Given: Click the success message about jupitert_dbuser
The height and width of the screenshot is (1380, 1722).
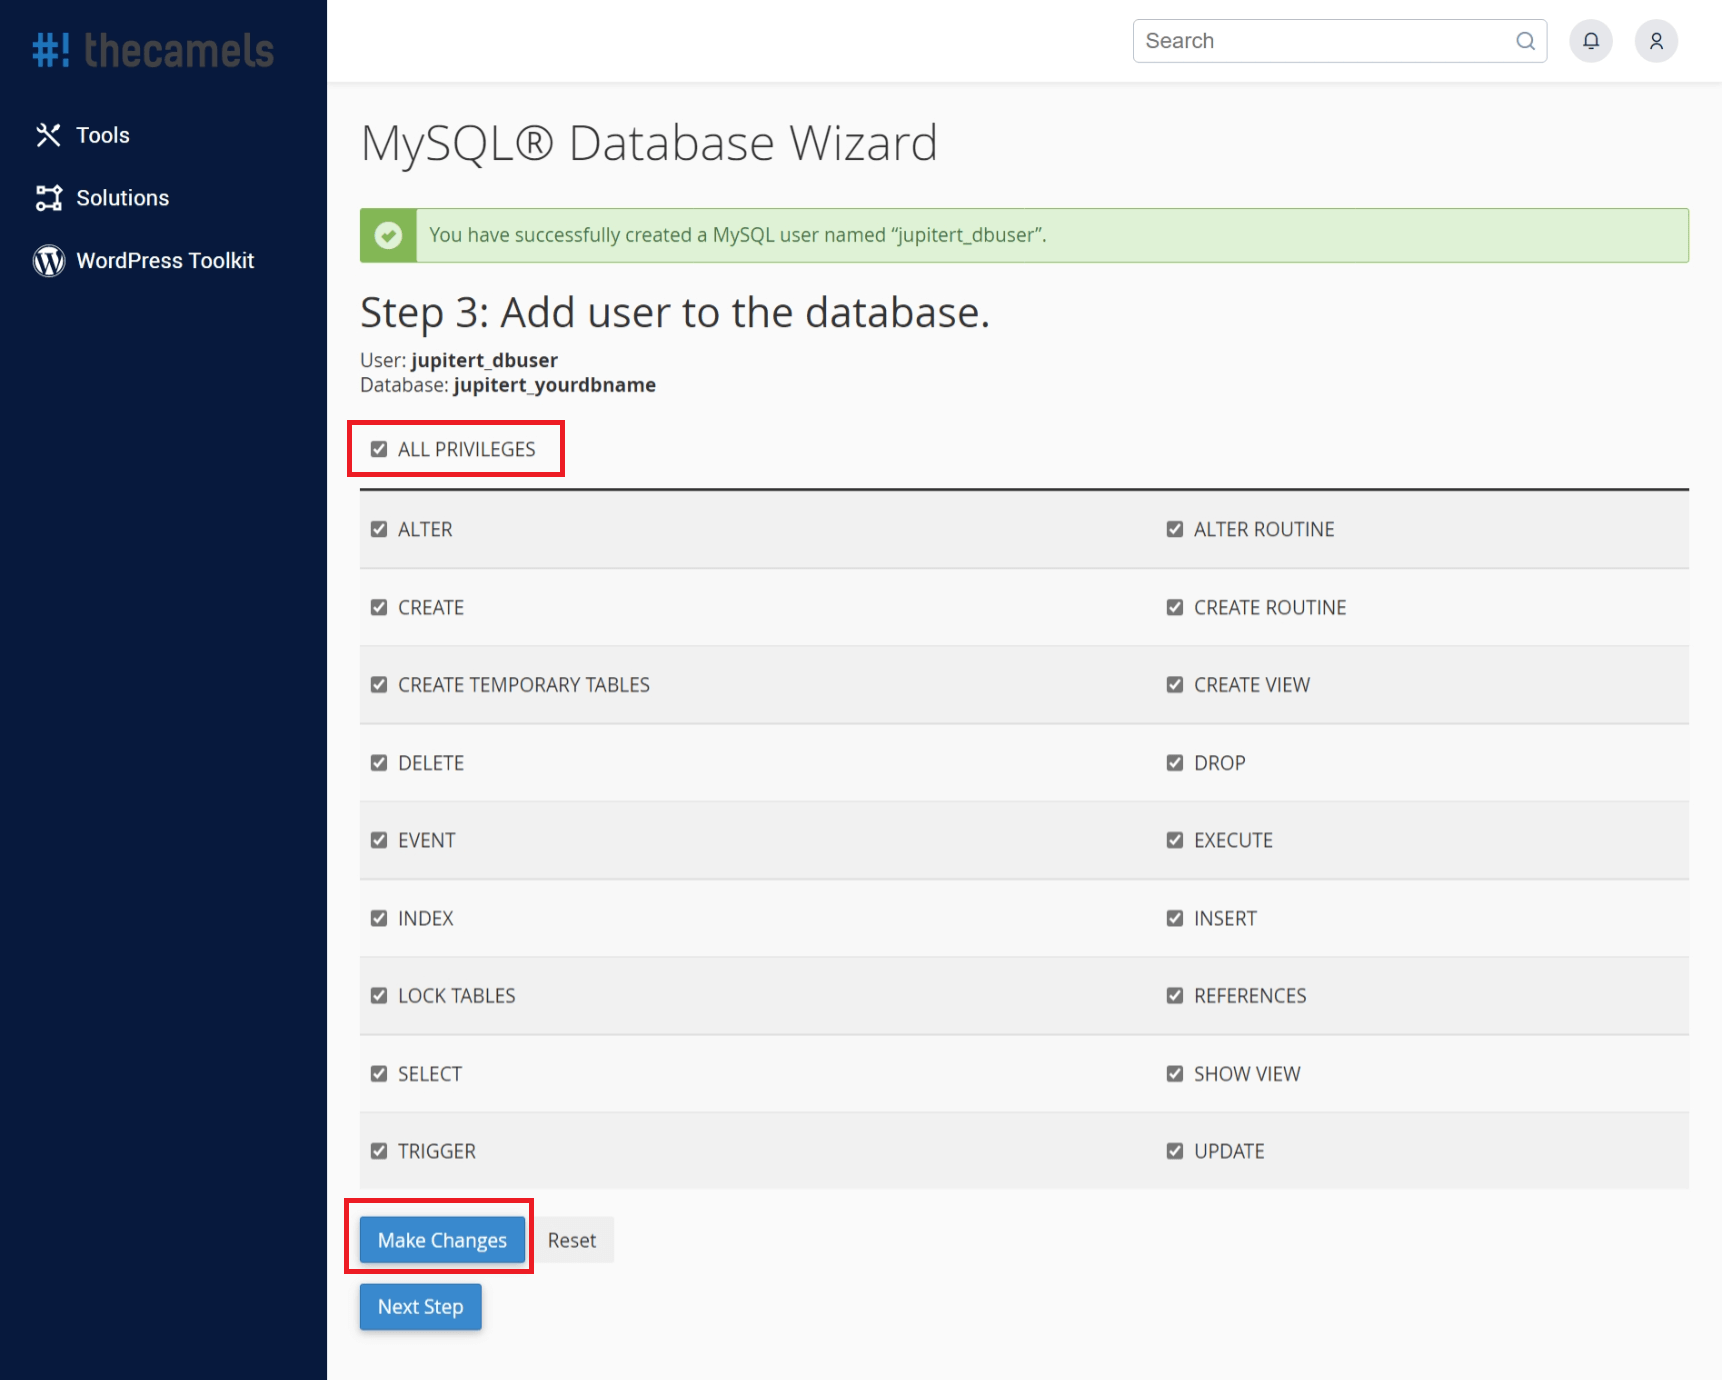Looking at the screenshot, I should [x=738, y=235].
